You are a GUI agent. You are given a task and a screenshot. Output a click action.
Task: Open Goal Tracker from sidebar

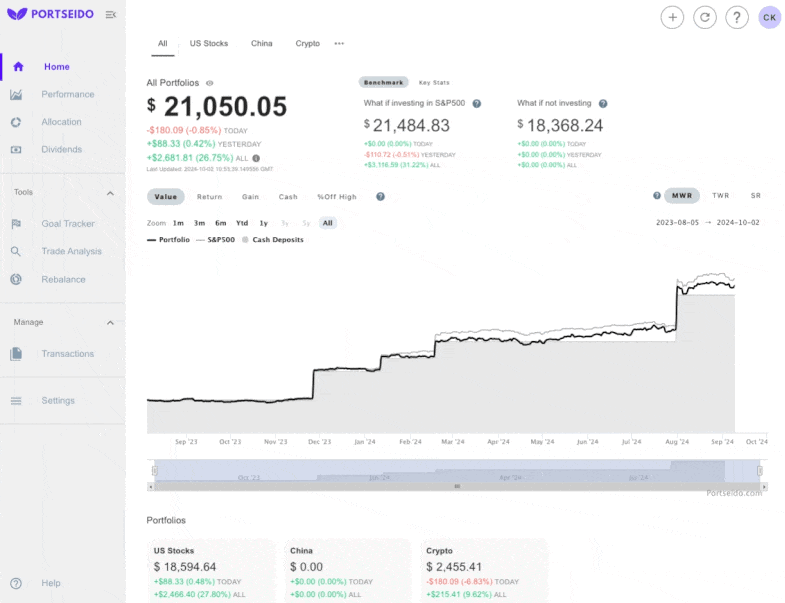click(67, 224)
